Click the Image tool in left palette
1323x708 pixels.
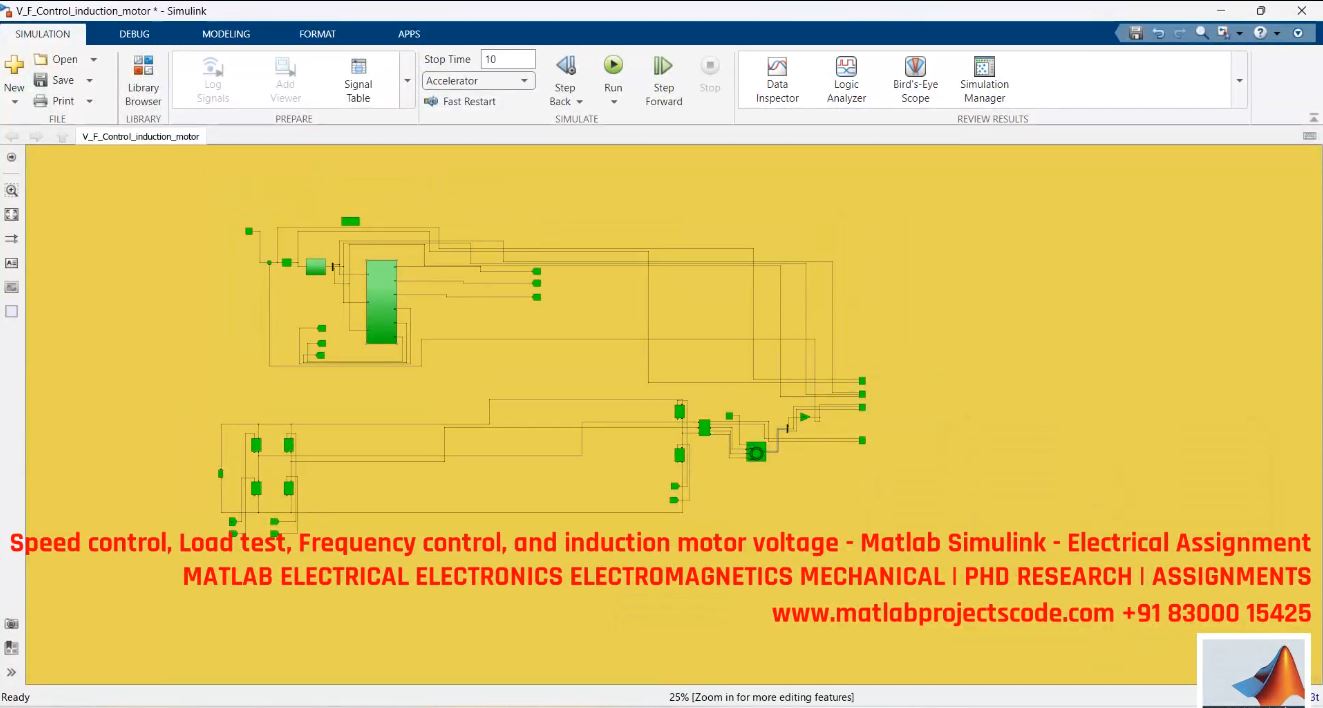(x=12, y=287)
